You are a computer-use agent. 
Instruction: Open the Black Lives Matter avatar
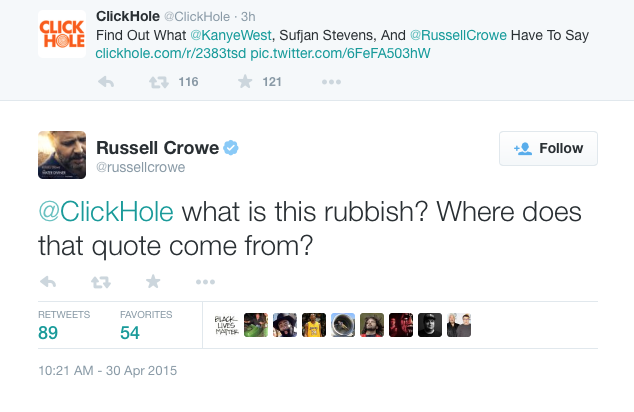click(227, 324)
